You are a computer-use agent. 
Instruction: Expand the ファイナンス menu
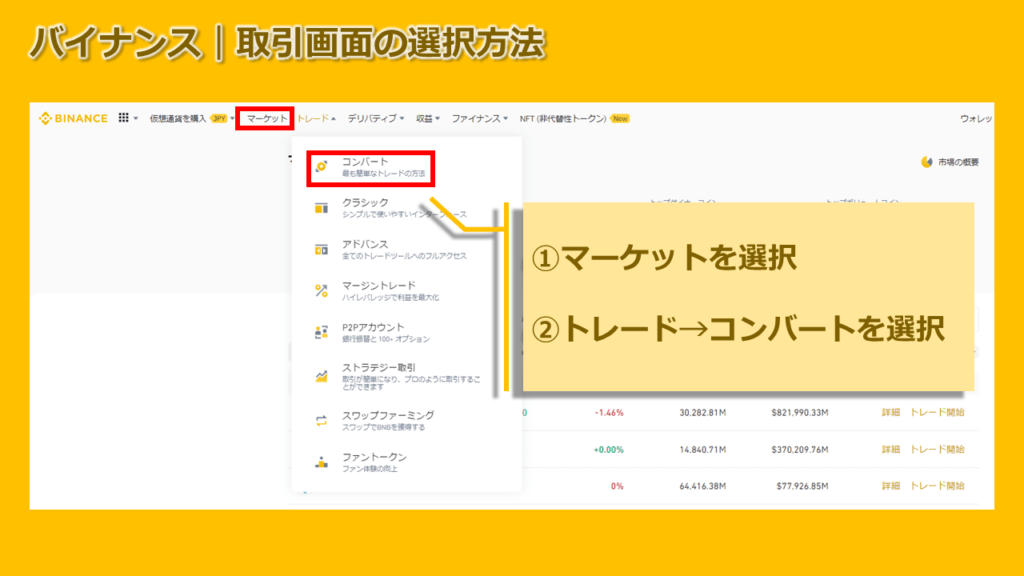point(479,118)
